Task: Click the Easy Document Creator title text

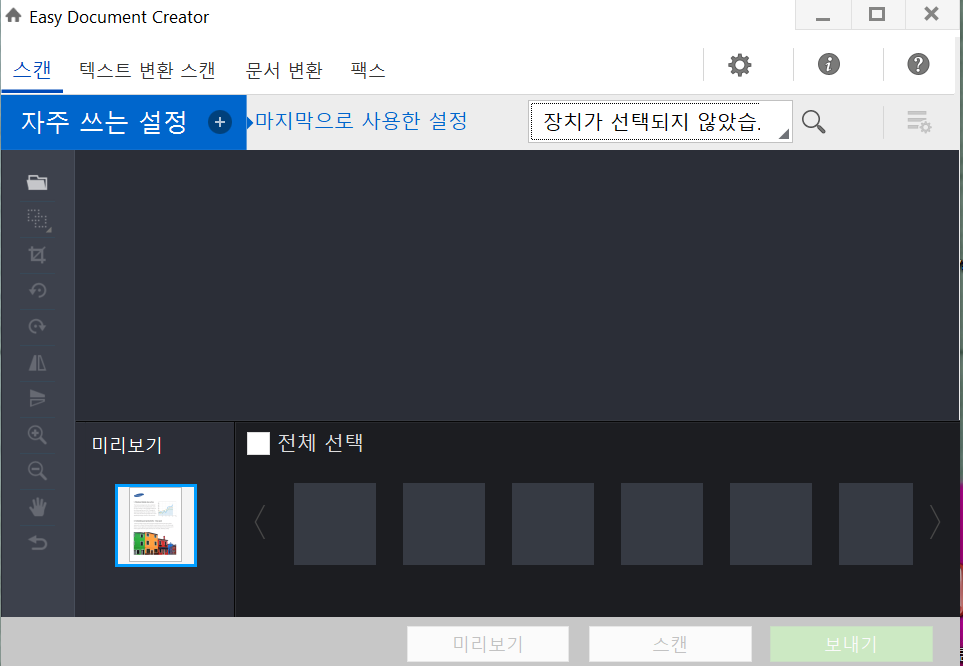Action: point(119,17)
